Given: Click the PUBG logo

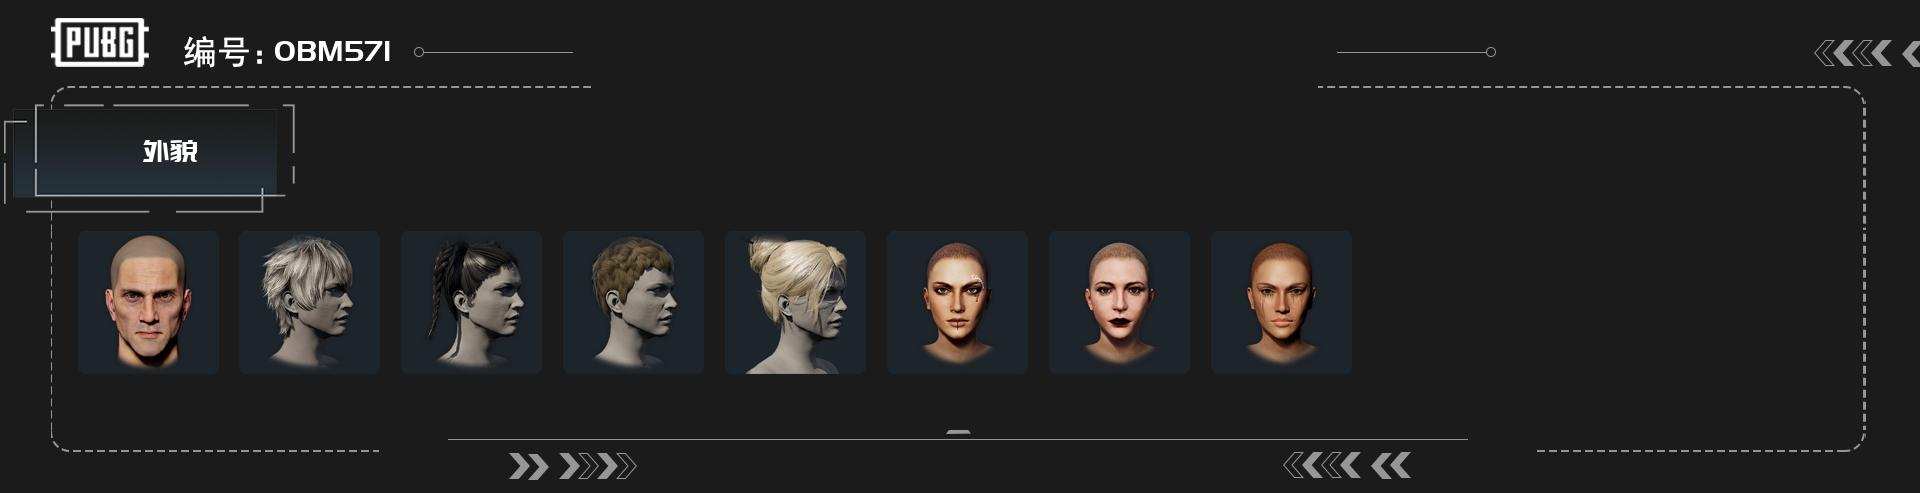Looking at the screenshot, I should tap(100, 43).
